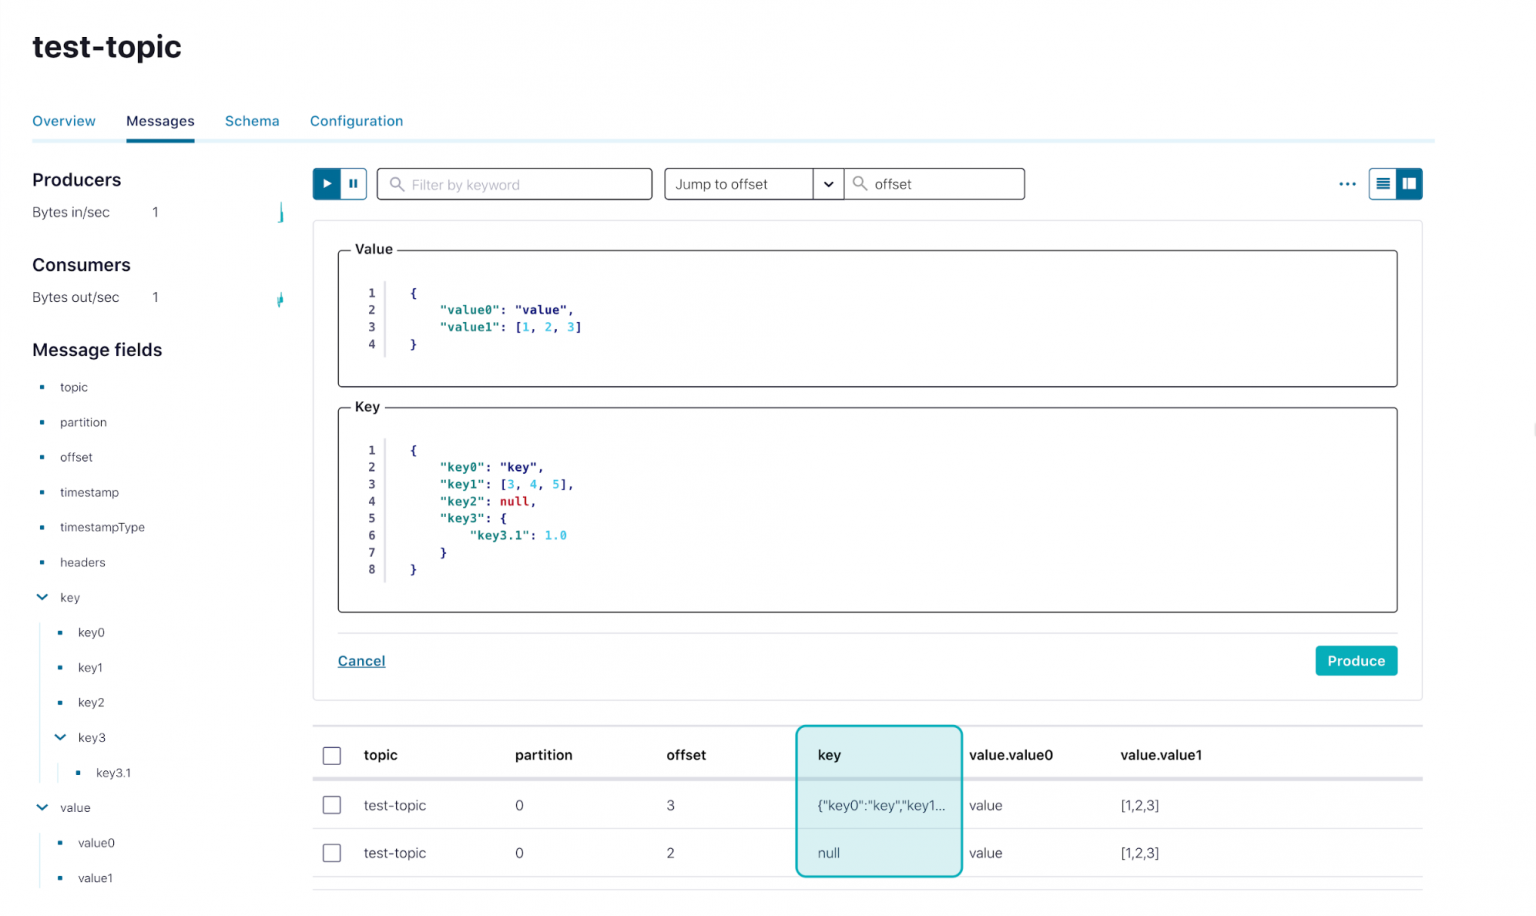This screenshot has height=916, width=1536.
Task: Check the message row with offset 2
Action: click(x=331, y=853)
